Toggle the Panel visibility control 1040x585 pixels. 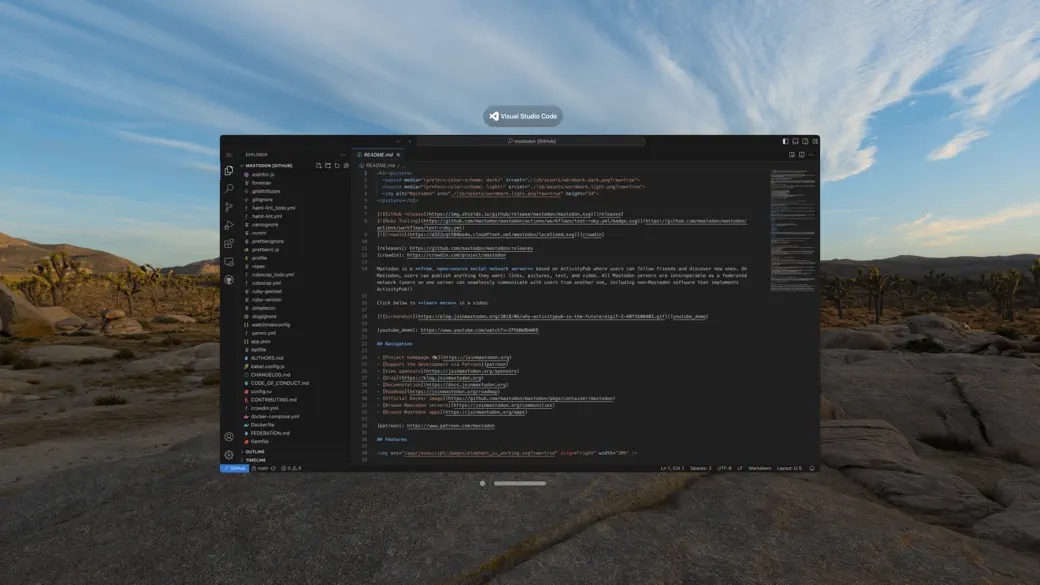click(x=796, y=141)
